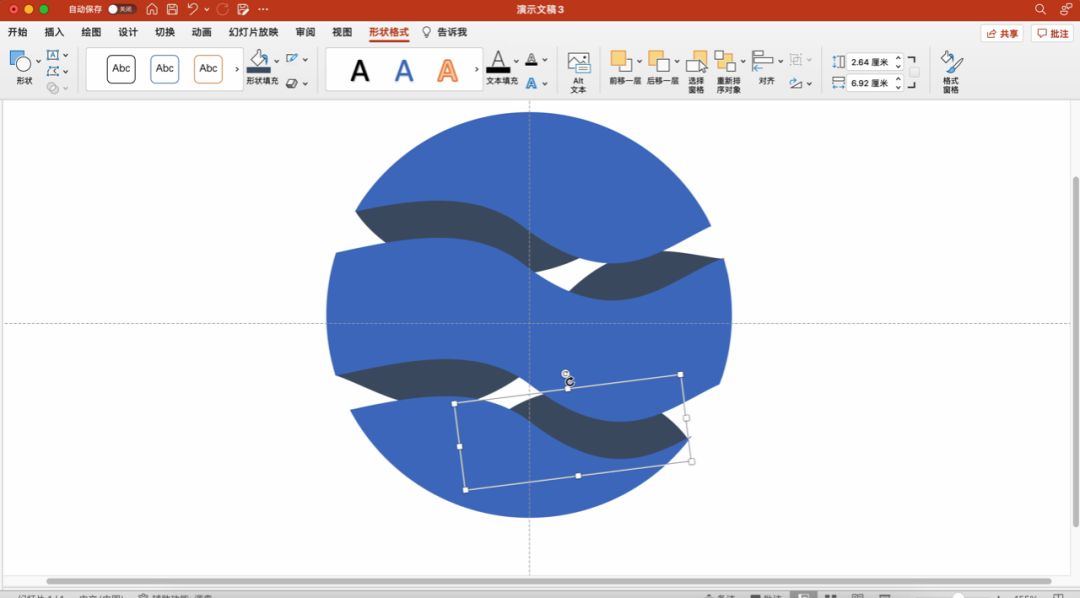
Task: Click the 共享 share button
Action: pos(1001,33)
